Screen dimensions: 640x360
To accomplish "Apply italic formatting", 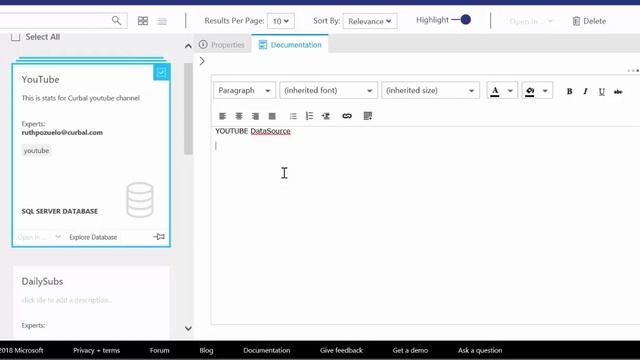I will [x=585, y=91].
